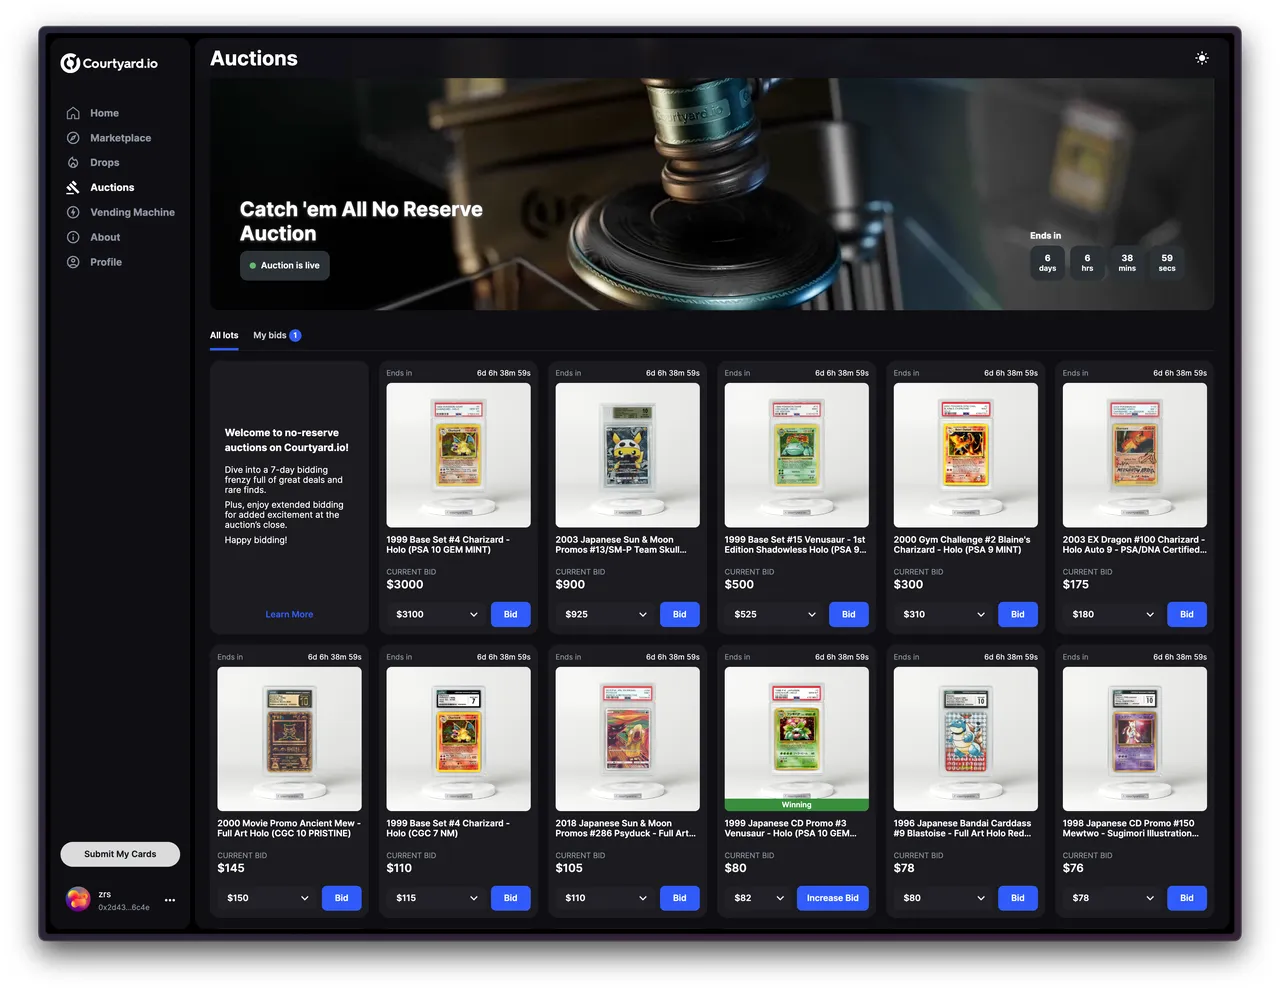Open Mewtwo Sugimori Illustration card image
1280x992 pixels.
(x=1135, y=739)
